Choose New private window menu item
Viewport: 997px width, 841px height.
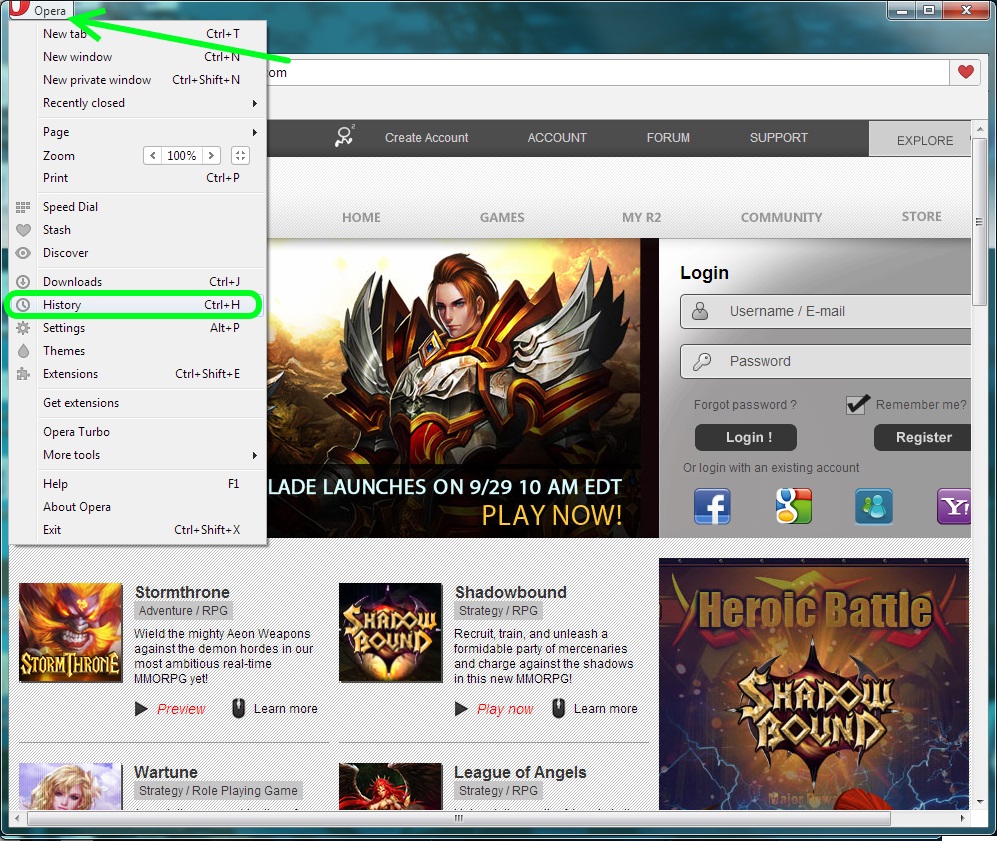click(x=97, y=80)
